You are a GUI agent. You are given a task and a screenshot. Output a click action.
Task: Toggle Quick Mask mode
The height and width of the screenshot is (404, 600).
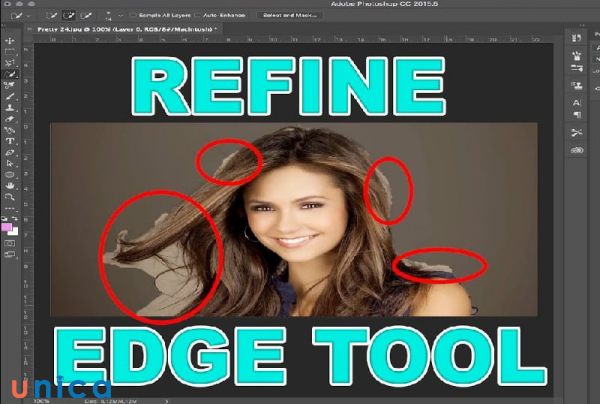(10, 243)
